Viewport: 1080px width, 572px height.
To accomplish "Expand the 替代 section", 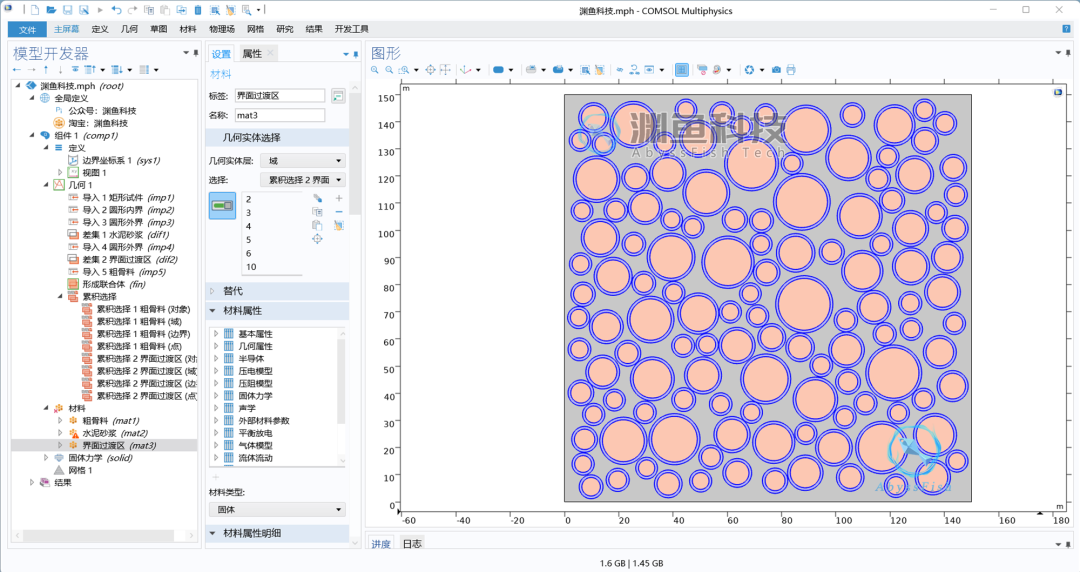I will point(278,291).
